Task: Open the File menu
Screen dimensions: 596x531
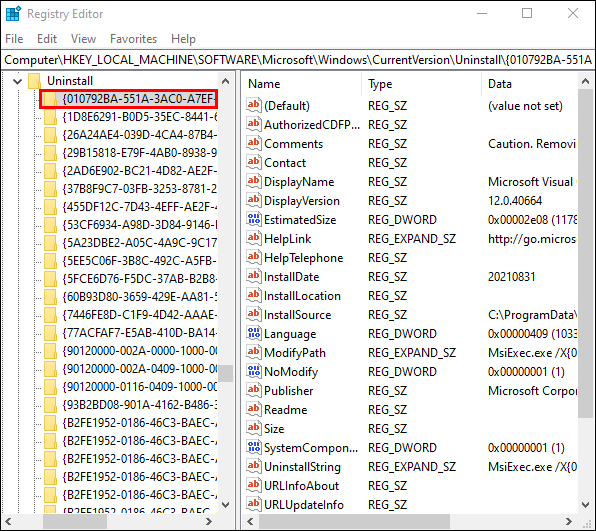Action: (14, 39)
